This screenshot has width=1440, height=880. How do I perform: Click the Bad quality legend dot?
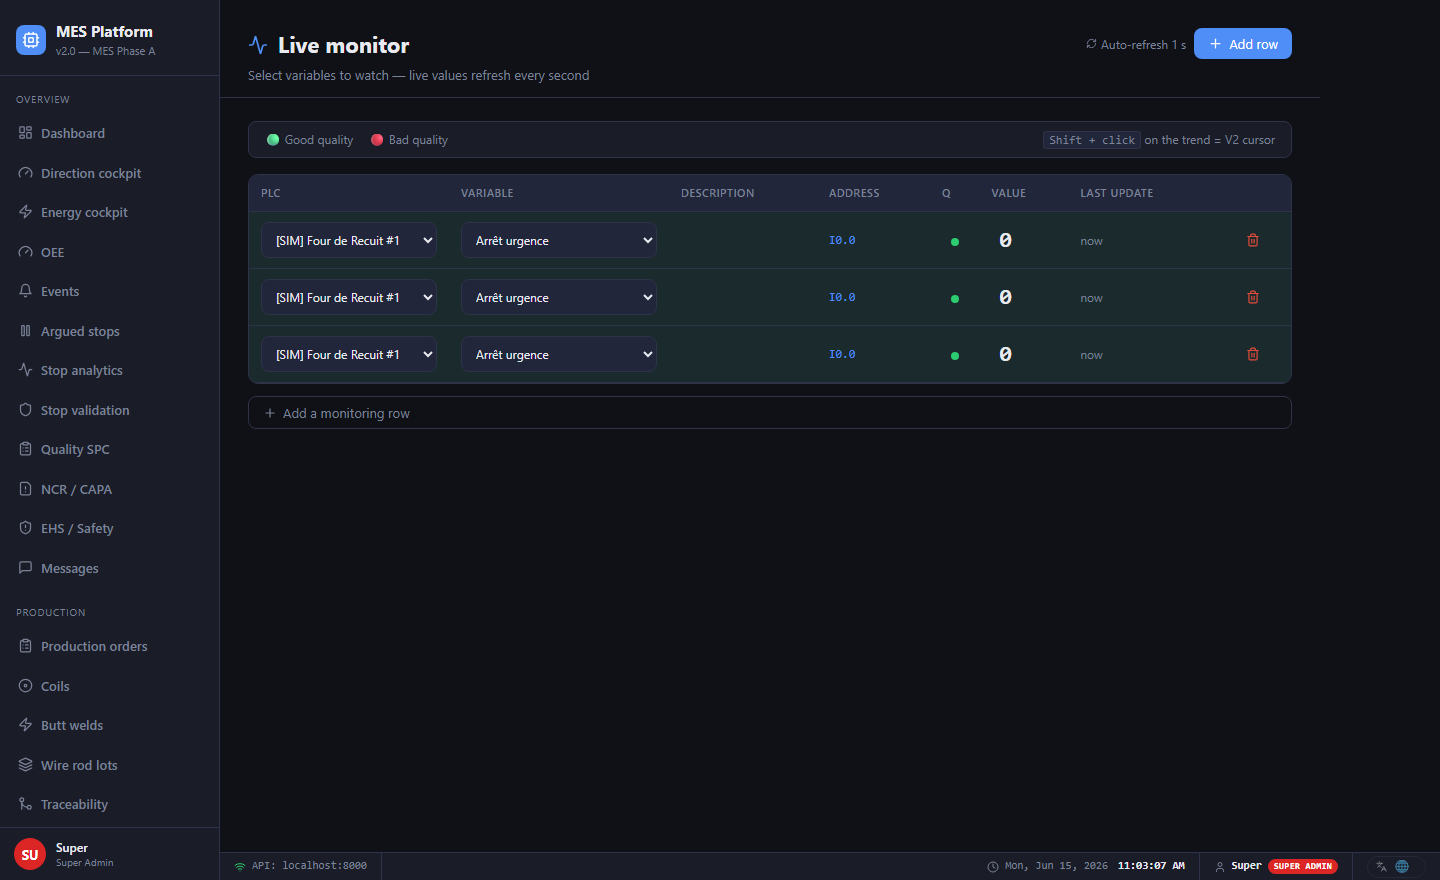click(377, 140)
